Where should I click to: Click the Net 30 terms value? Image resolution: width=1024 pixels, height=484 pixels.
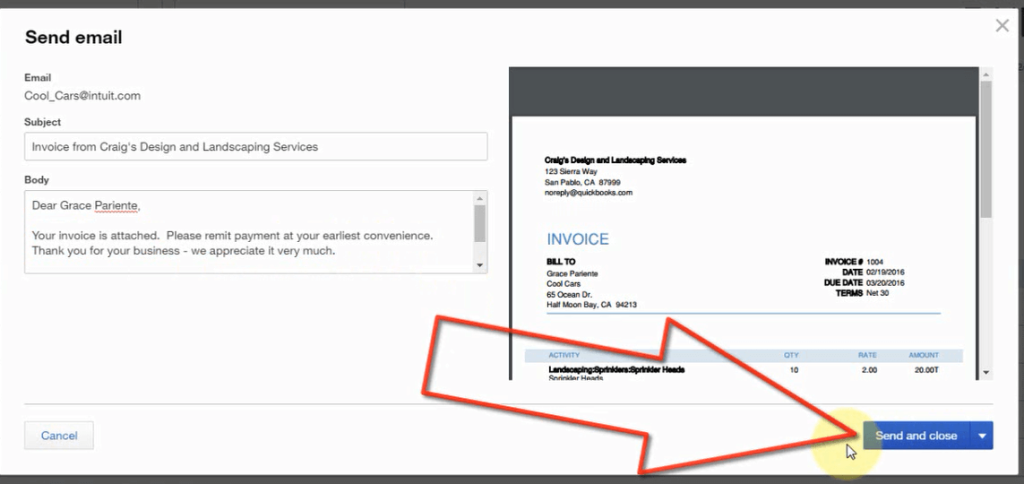tap(878, 293)
